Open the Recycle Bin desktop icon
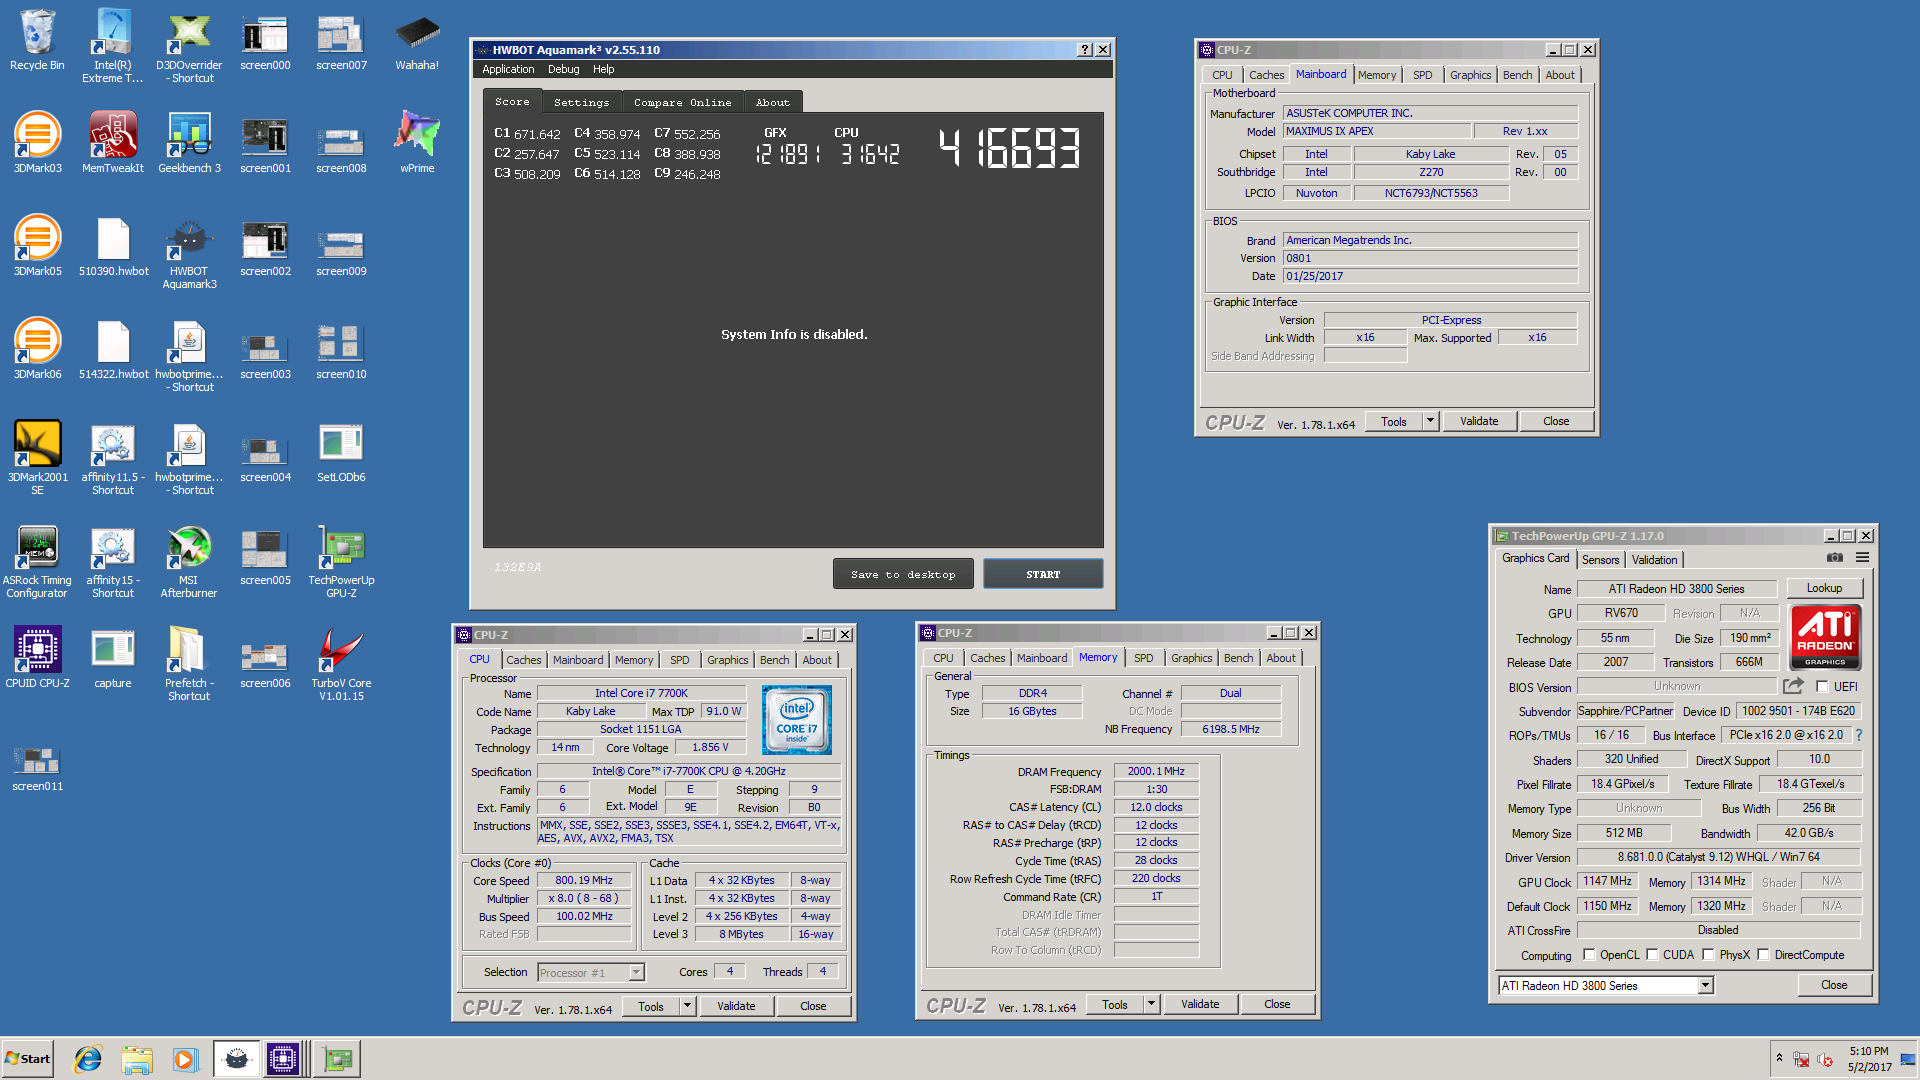 click(x=37, y=40)
